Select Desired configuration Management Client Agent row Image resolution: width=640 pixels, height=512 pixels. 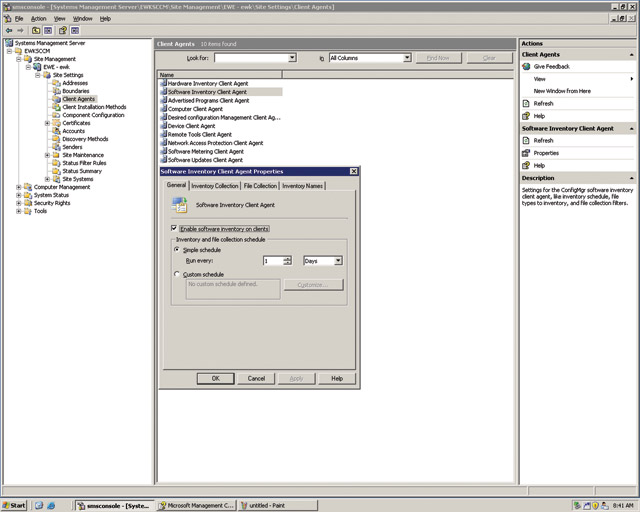(x=220, y=118)
